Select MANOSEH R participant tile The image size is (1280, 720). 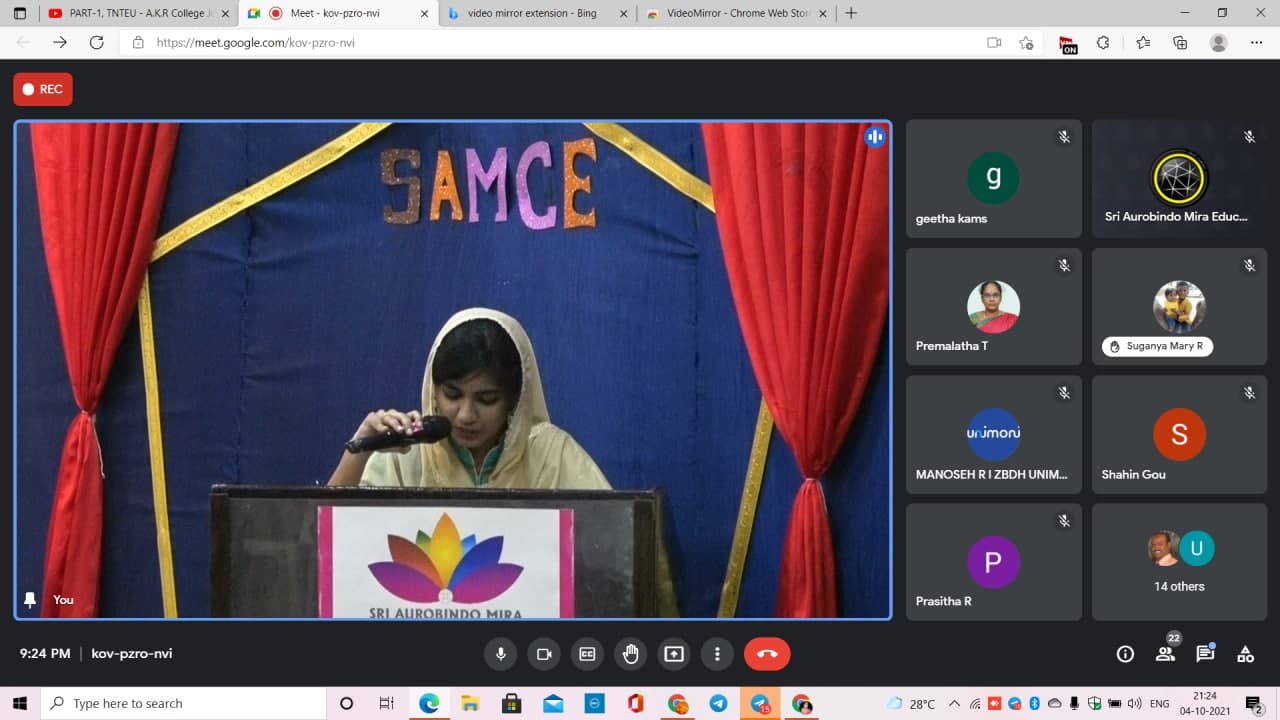click(994, 435)
